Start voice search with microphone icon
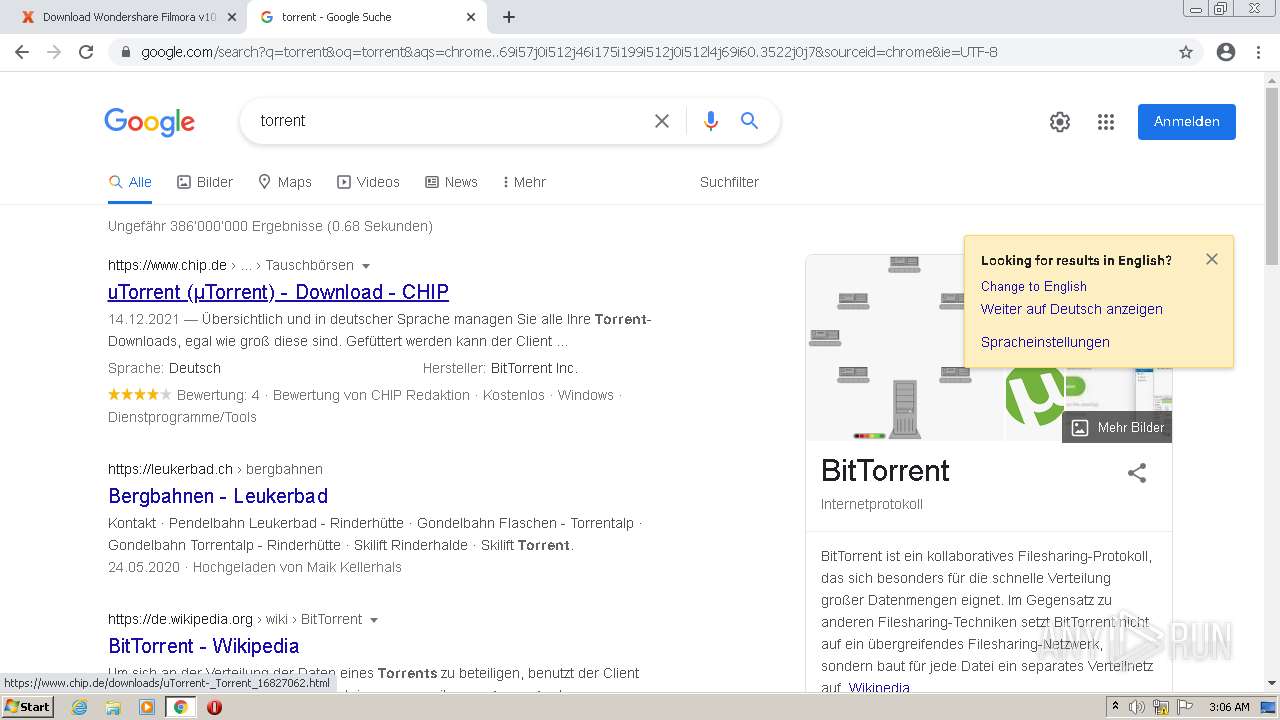 tap(711, 121)
